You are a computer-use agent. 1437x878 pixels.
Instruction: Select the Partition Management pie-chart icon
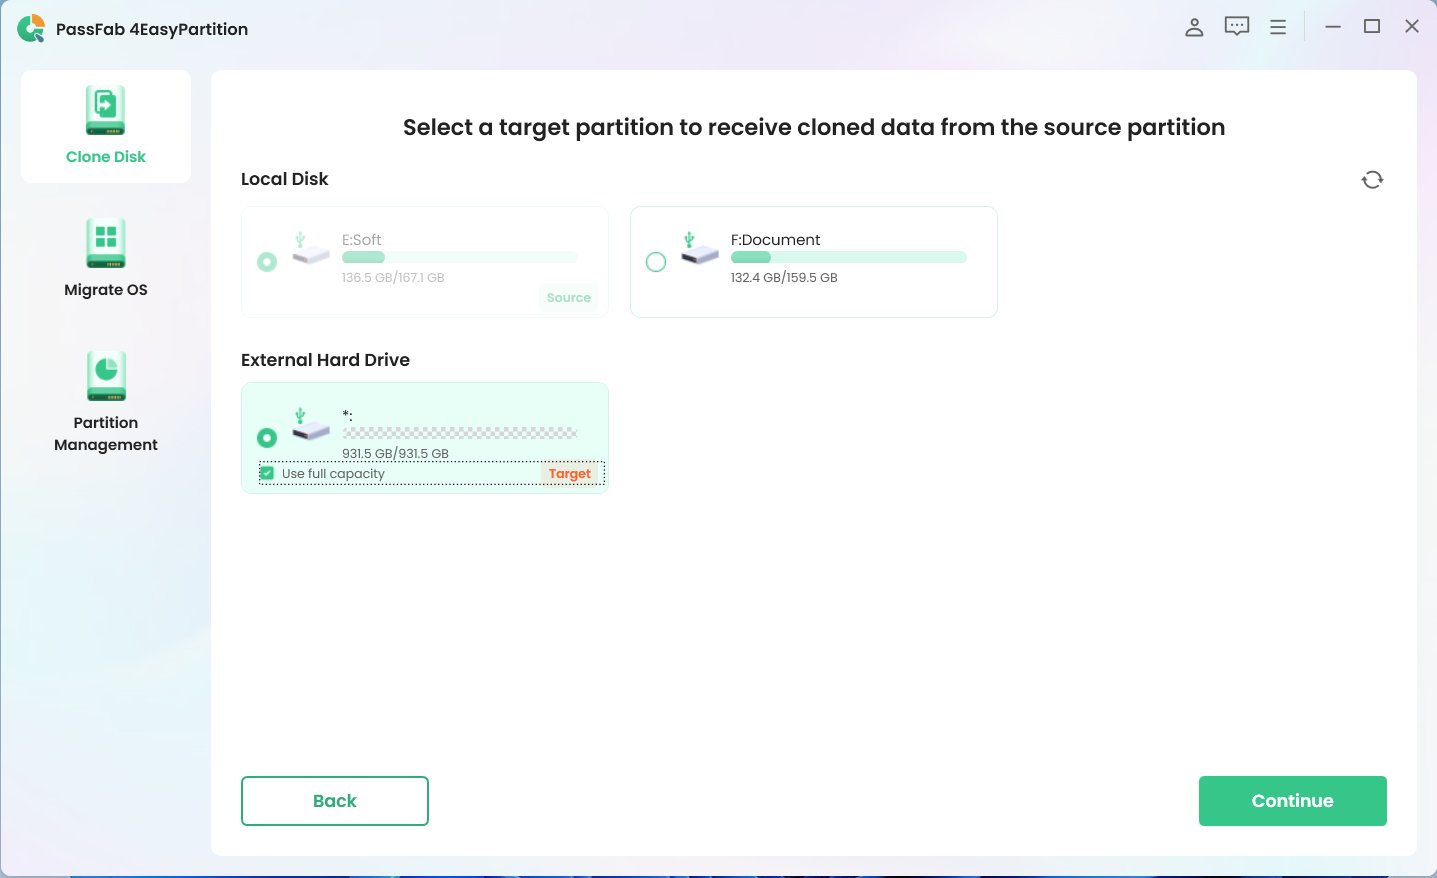tap(105, 375)
